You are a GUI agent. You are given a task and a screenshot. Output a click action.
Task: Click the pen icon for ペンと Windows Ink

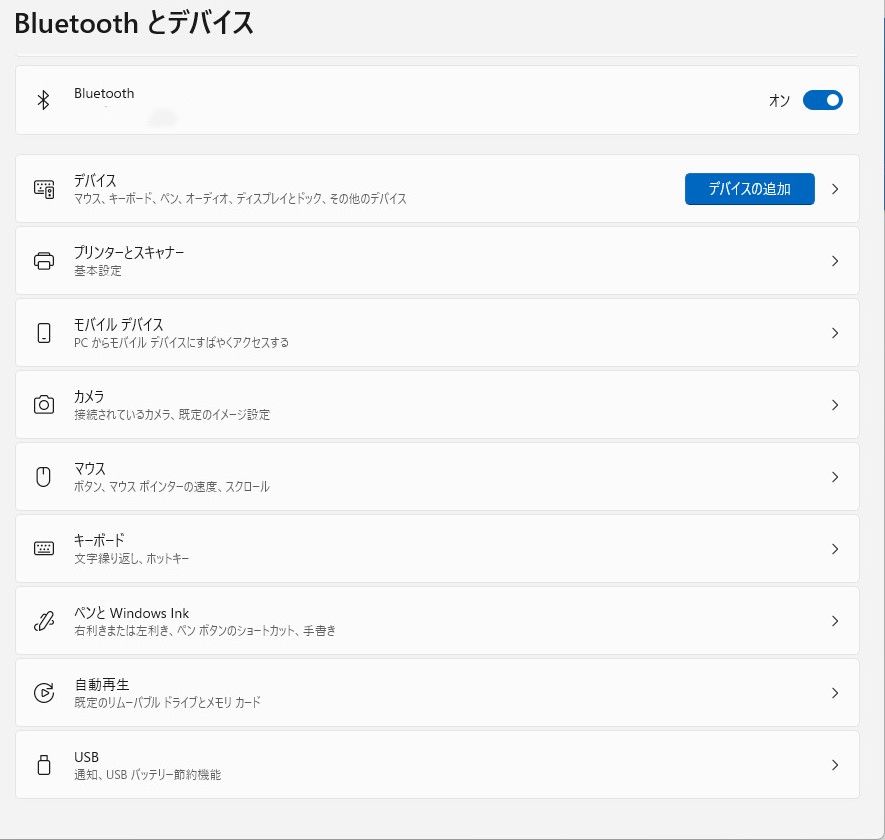(x=44, y=621)
